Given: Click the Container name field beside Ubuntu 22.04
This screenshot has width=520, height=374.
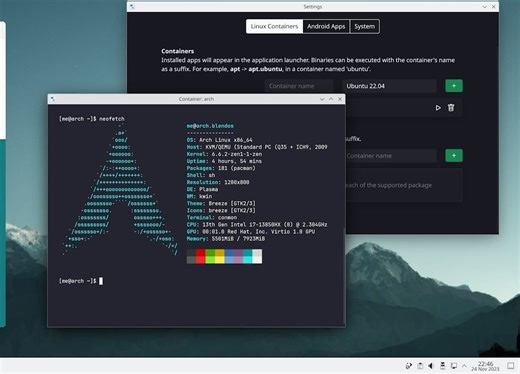Looking at the screenshot, I should click(x=299, y=86).
